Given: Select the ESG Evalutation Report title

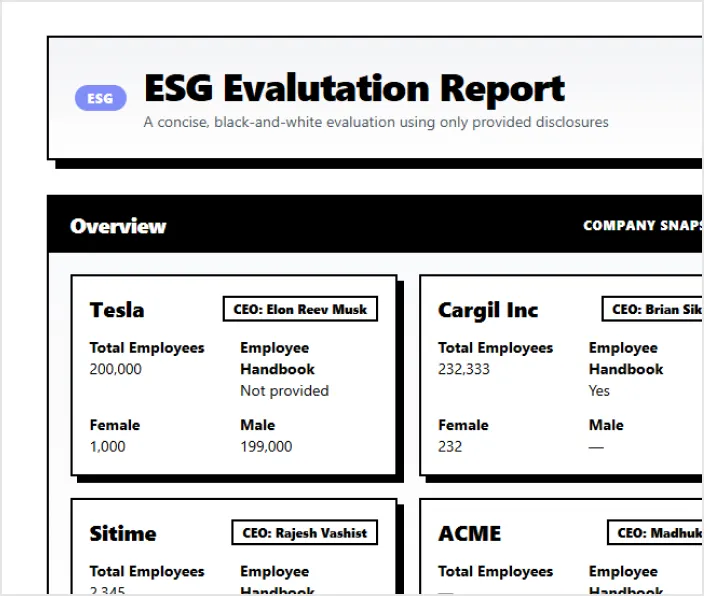Looking at the screenshot, I should coord(354,88).
